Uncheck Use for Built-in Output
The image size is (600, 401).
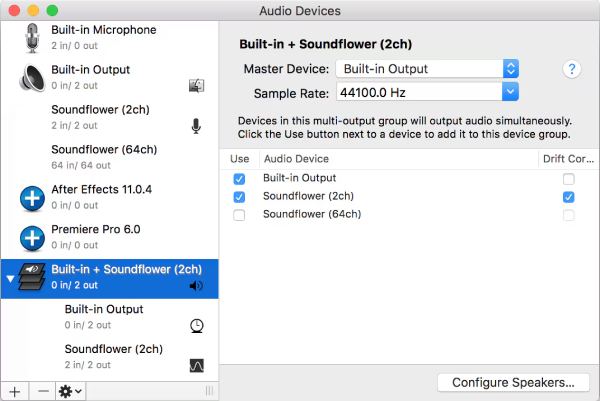click(239, 179)
